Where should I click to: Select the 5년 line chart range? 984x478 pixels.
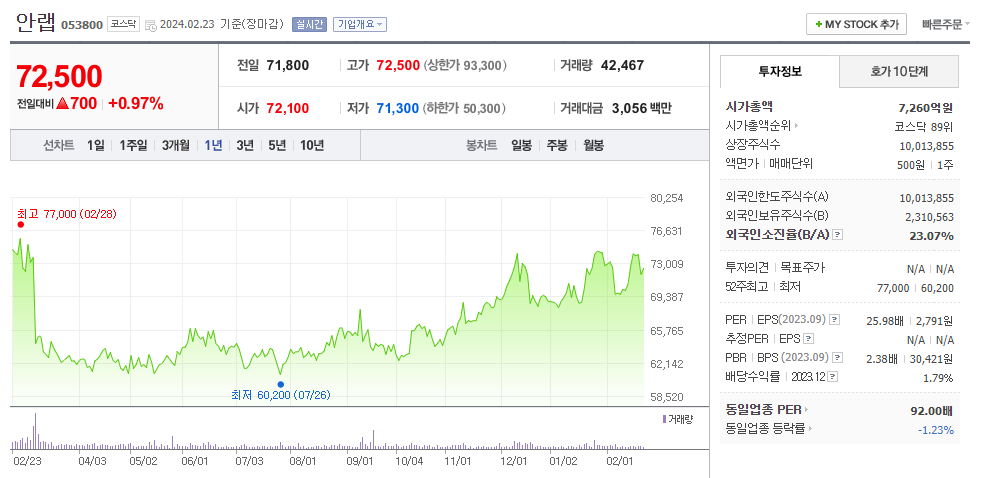pyautogui.click(x=277, y=146)
